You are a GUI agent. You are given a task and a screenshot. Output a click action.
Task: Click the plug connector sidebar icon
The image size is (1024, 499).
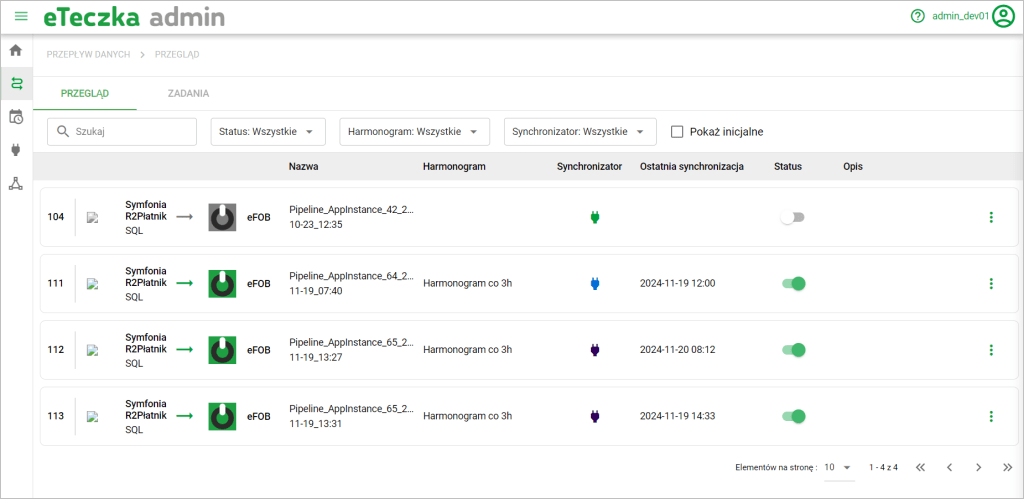[16, 150]
